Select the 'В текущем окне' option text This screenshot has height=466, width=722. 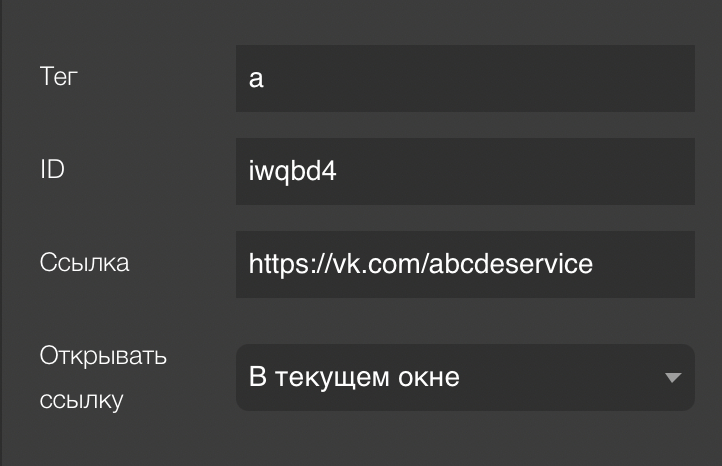click(354, 378)
